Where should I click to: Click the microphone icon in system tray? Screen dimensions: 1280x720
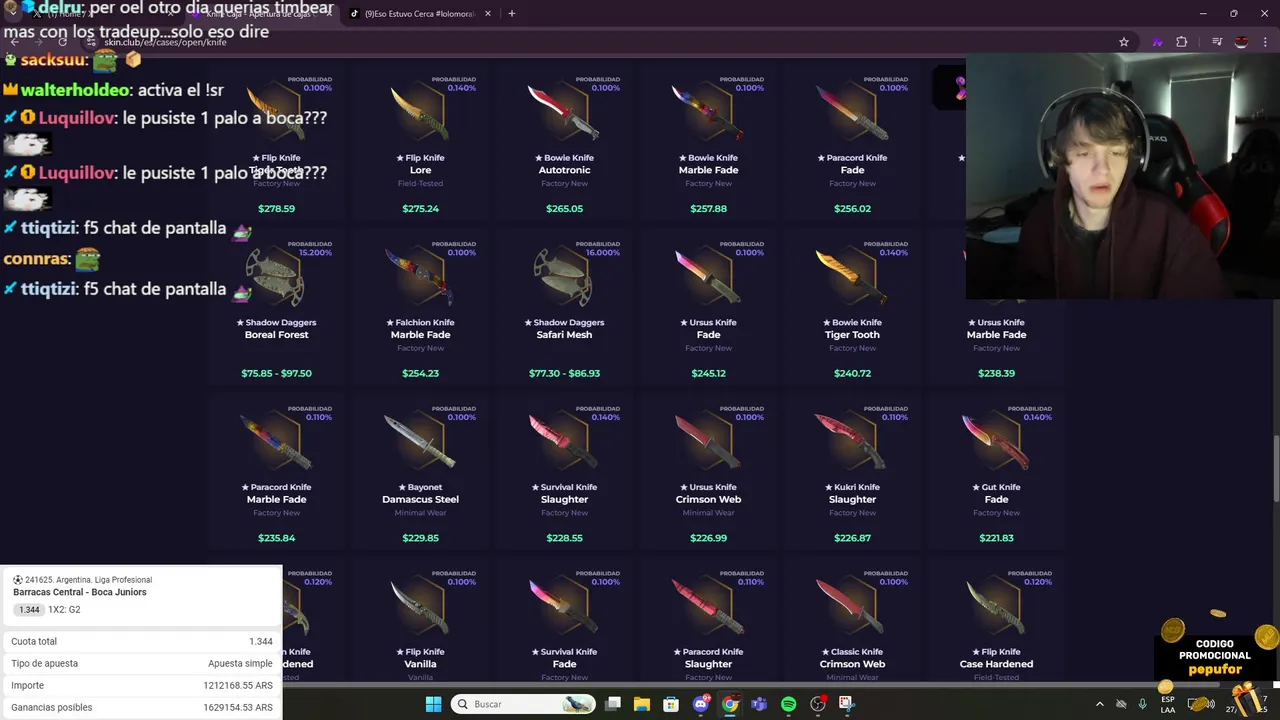tap(1143, 704)
